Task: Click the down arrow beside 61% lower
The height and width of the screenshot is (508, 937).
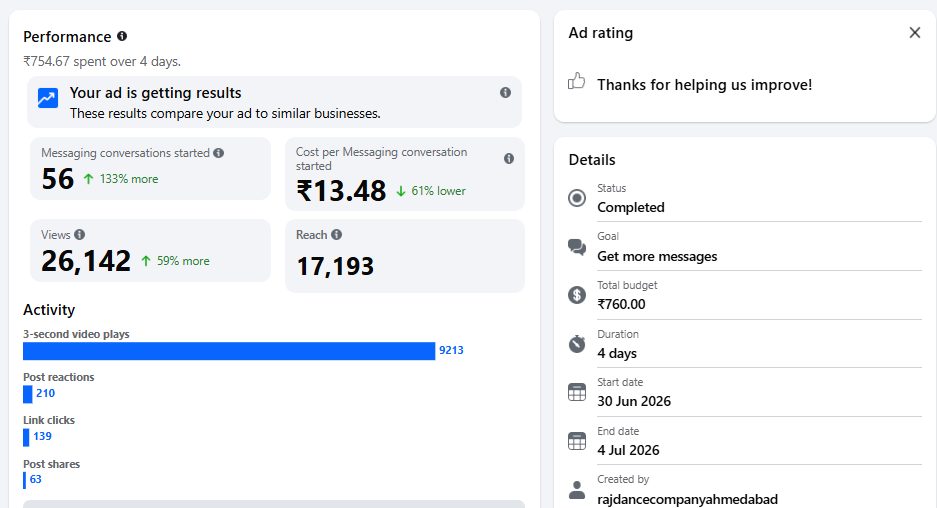Action: (x=401, y=191)
